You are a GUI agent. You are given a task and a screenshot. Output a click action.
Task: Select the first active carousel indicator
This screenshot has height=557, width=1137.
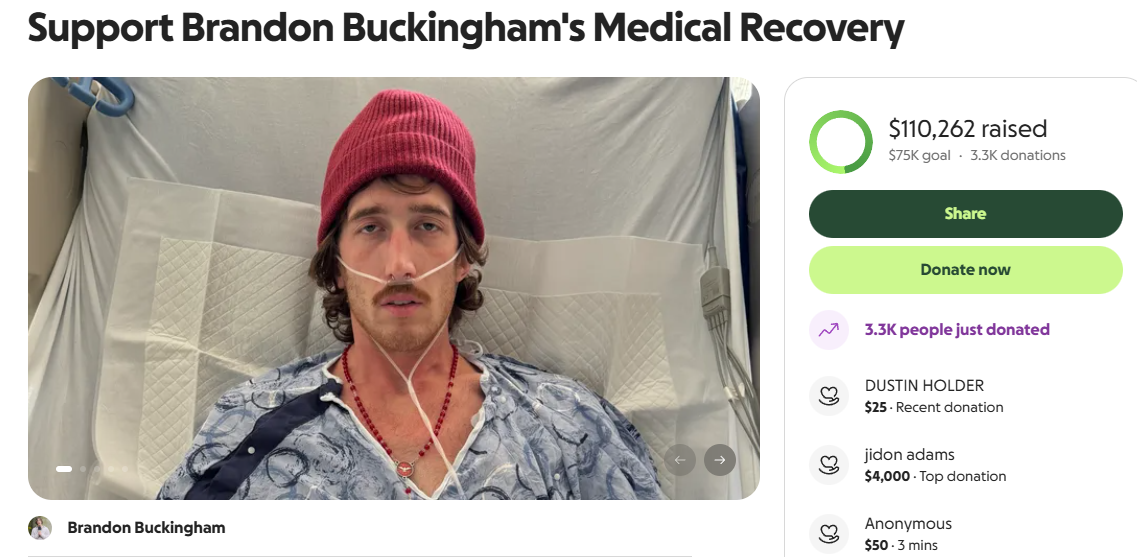coord(64,469)
